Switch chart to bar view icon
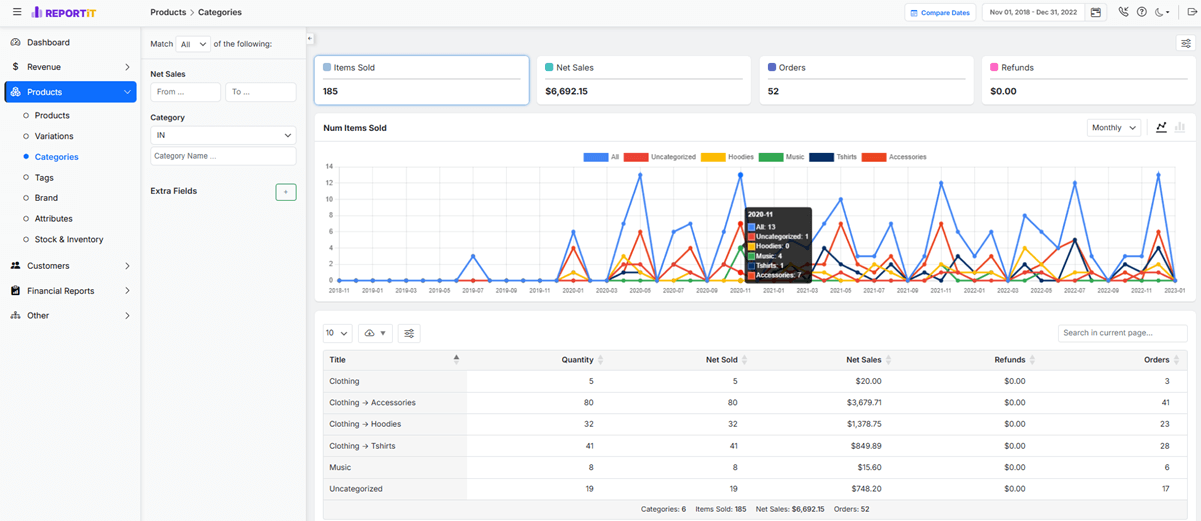The width and height of the screenshot is (1201, 521). click(x=1180, y=128)
